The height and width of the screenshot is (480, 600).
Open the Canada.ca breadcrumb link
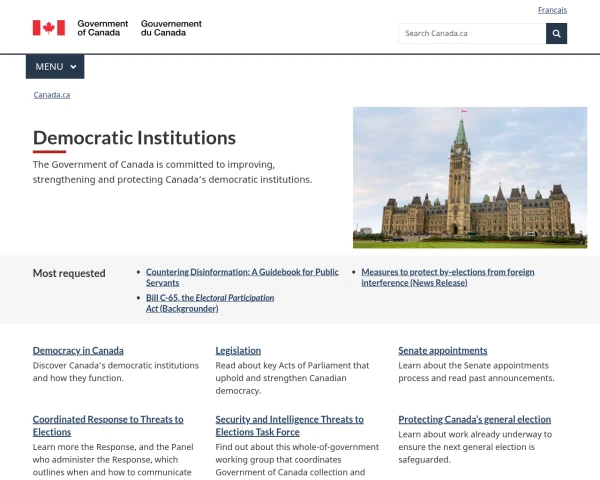pos(52,95)
